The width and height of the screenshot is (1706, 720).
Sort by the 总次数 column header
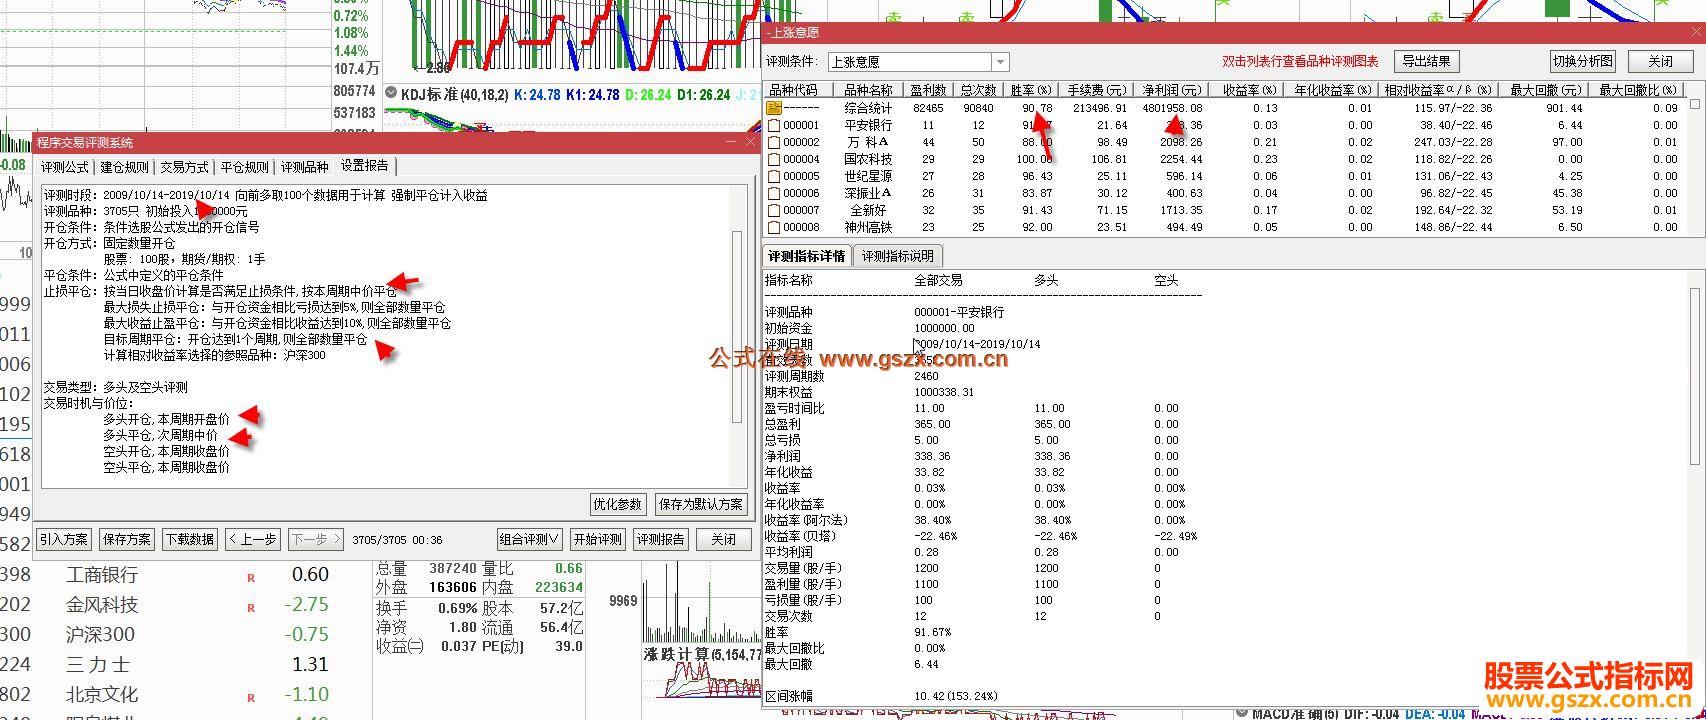click(978, 90)
